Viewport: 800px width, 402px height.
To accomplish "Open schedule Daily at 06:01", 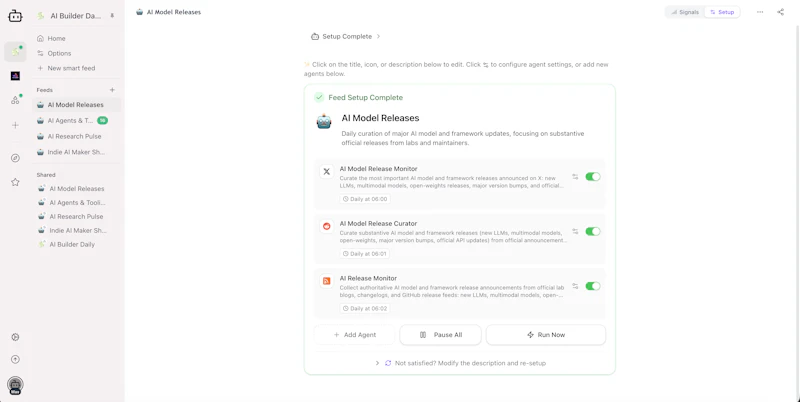I will [x=365, y=254].
